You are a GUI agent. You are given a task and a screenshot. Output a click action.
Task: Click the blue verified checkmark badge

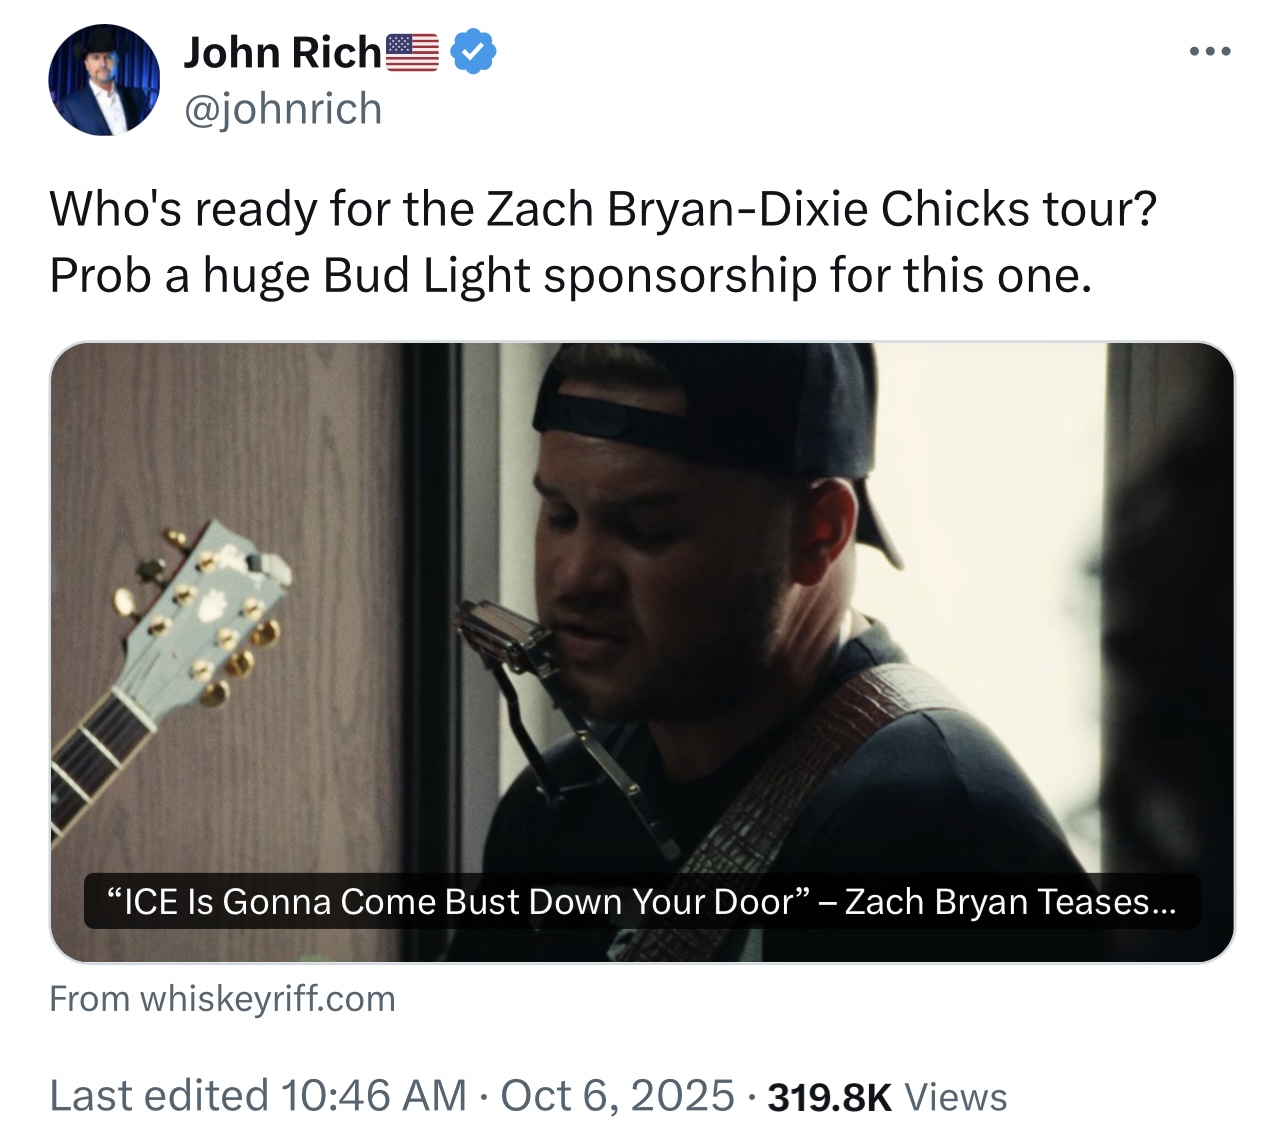473,52
